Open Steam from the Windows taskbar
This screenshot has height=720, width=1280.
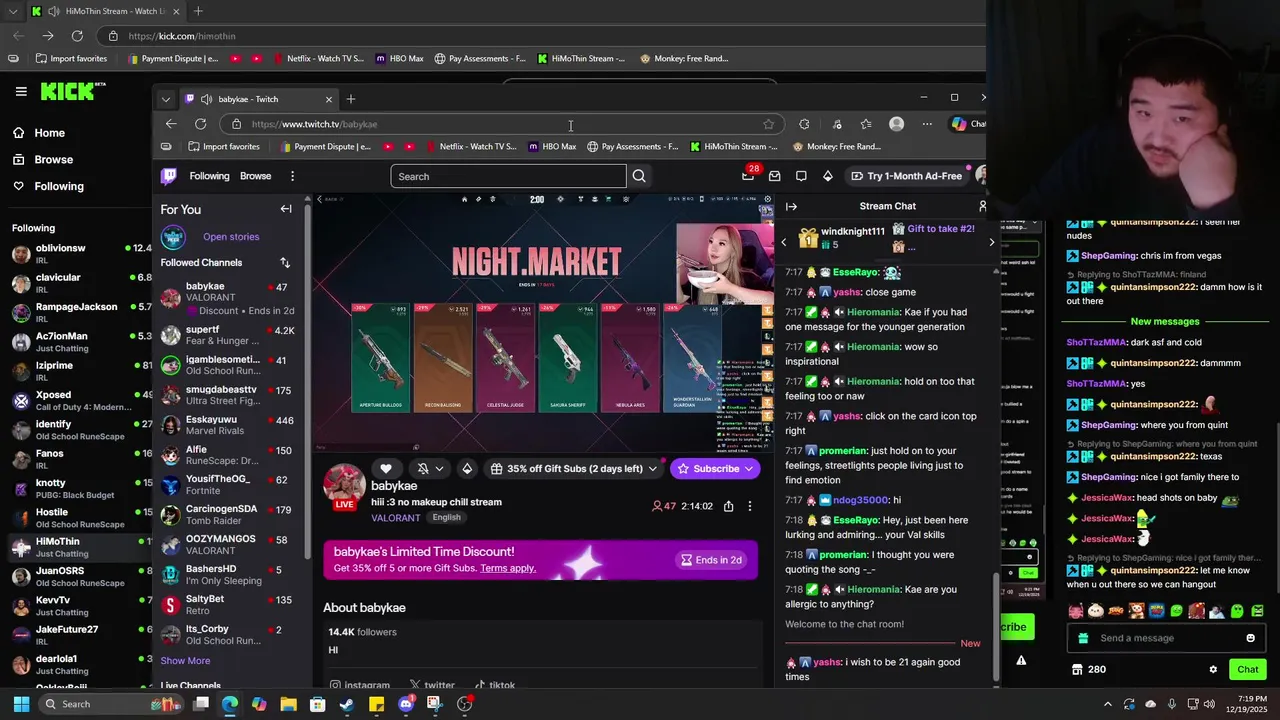[x=347, y=704]
